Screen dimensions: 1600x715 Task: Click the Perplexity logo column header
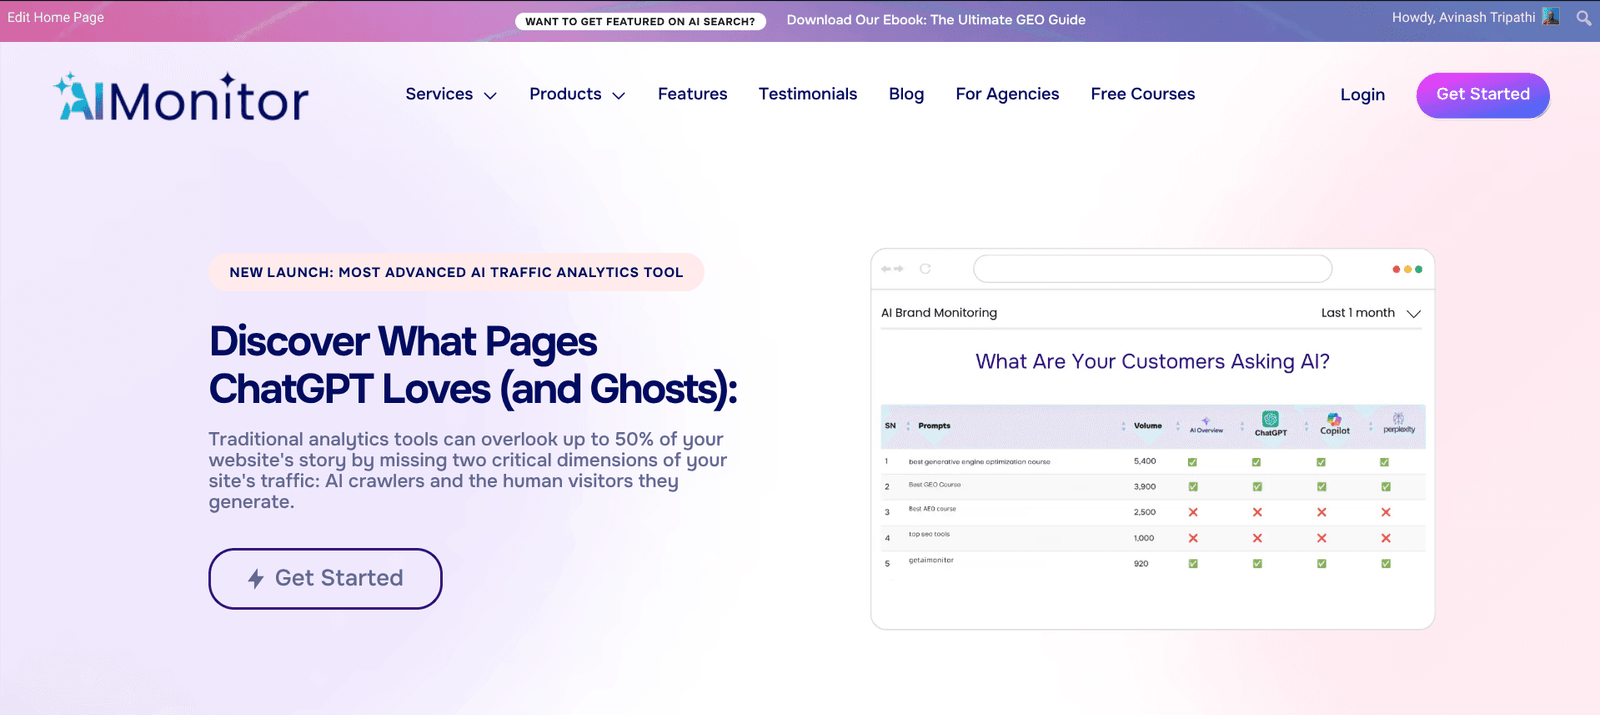click(1399, 423)
